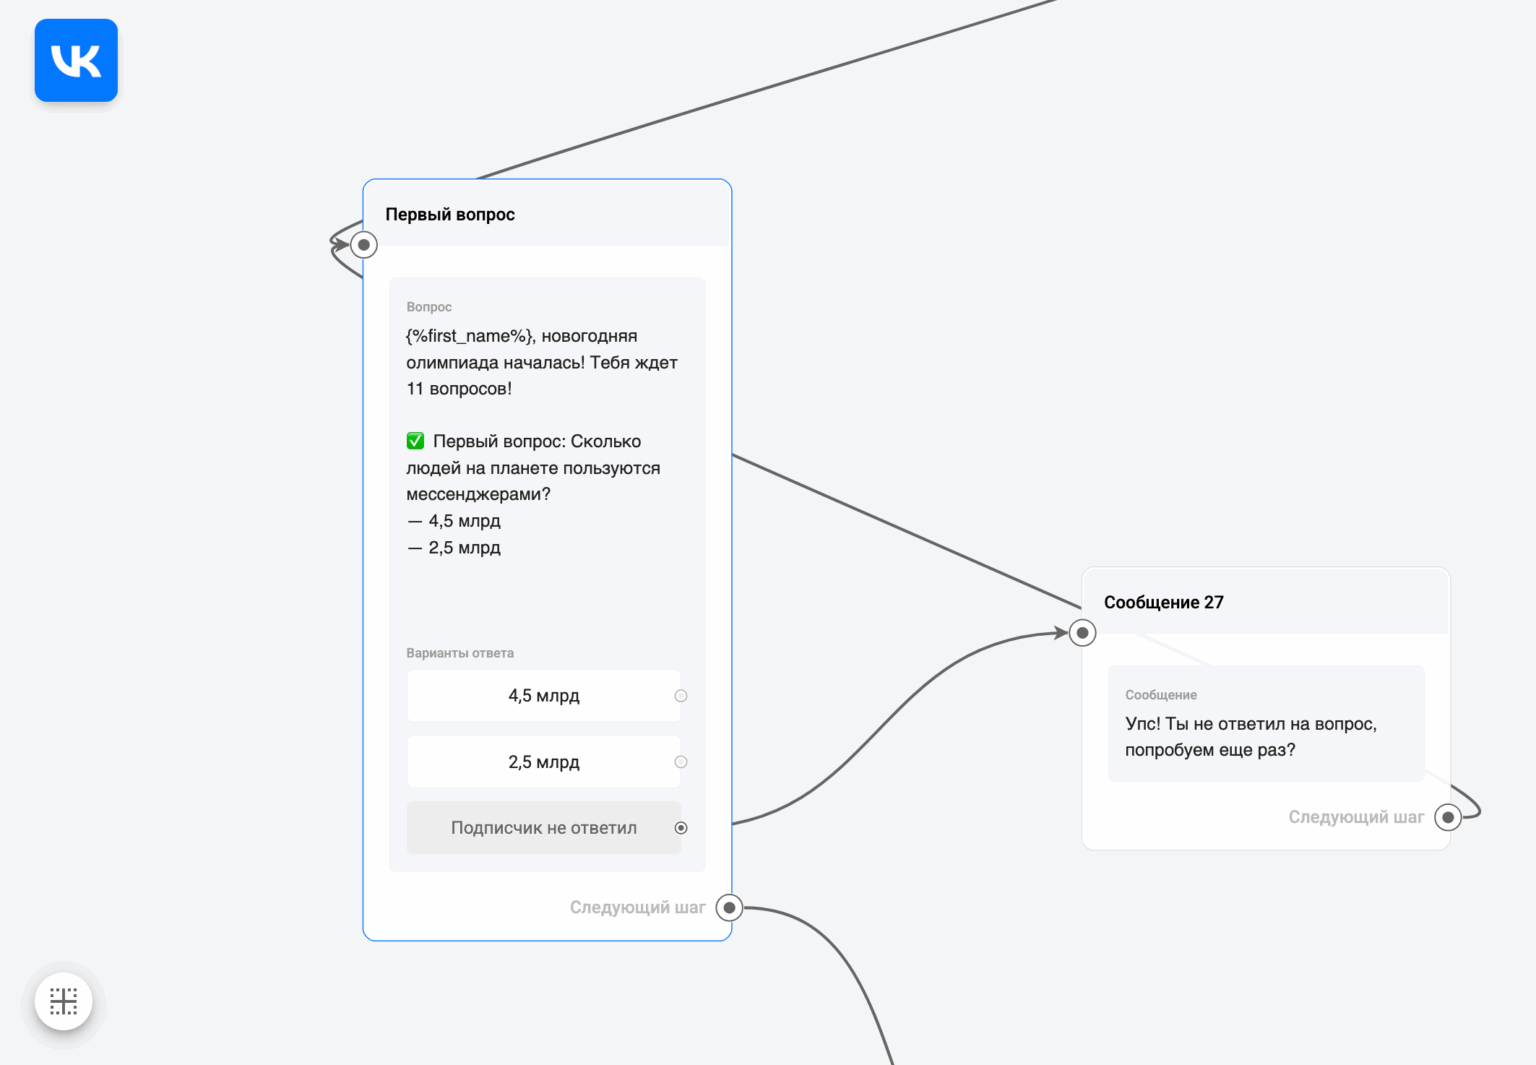Image resolution: width=1536 pixels, height=1065 pixels.
Task: Click the VK logo icon
Action: (76, 60)
